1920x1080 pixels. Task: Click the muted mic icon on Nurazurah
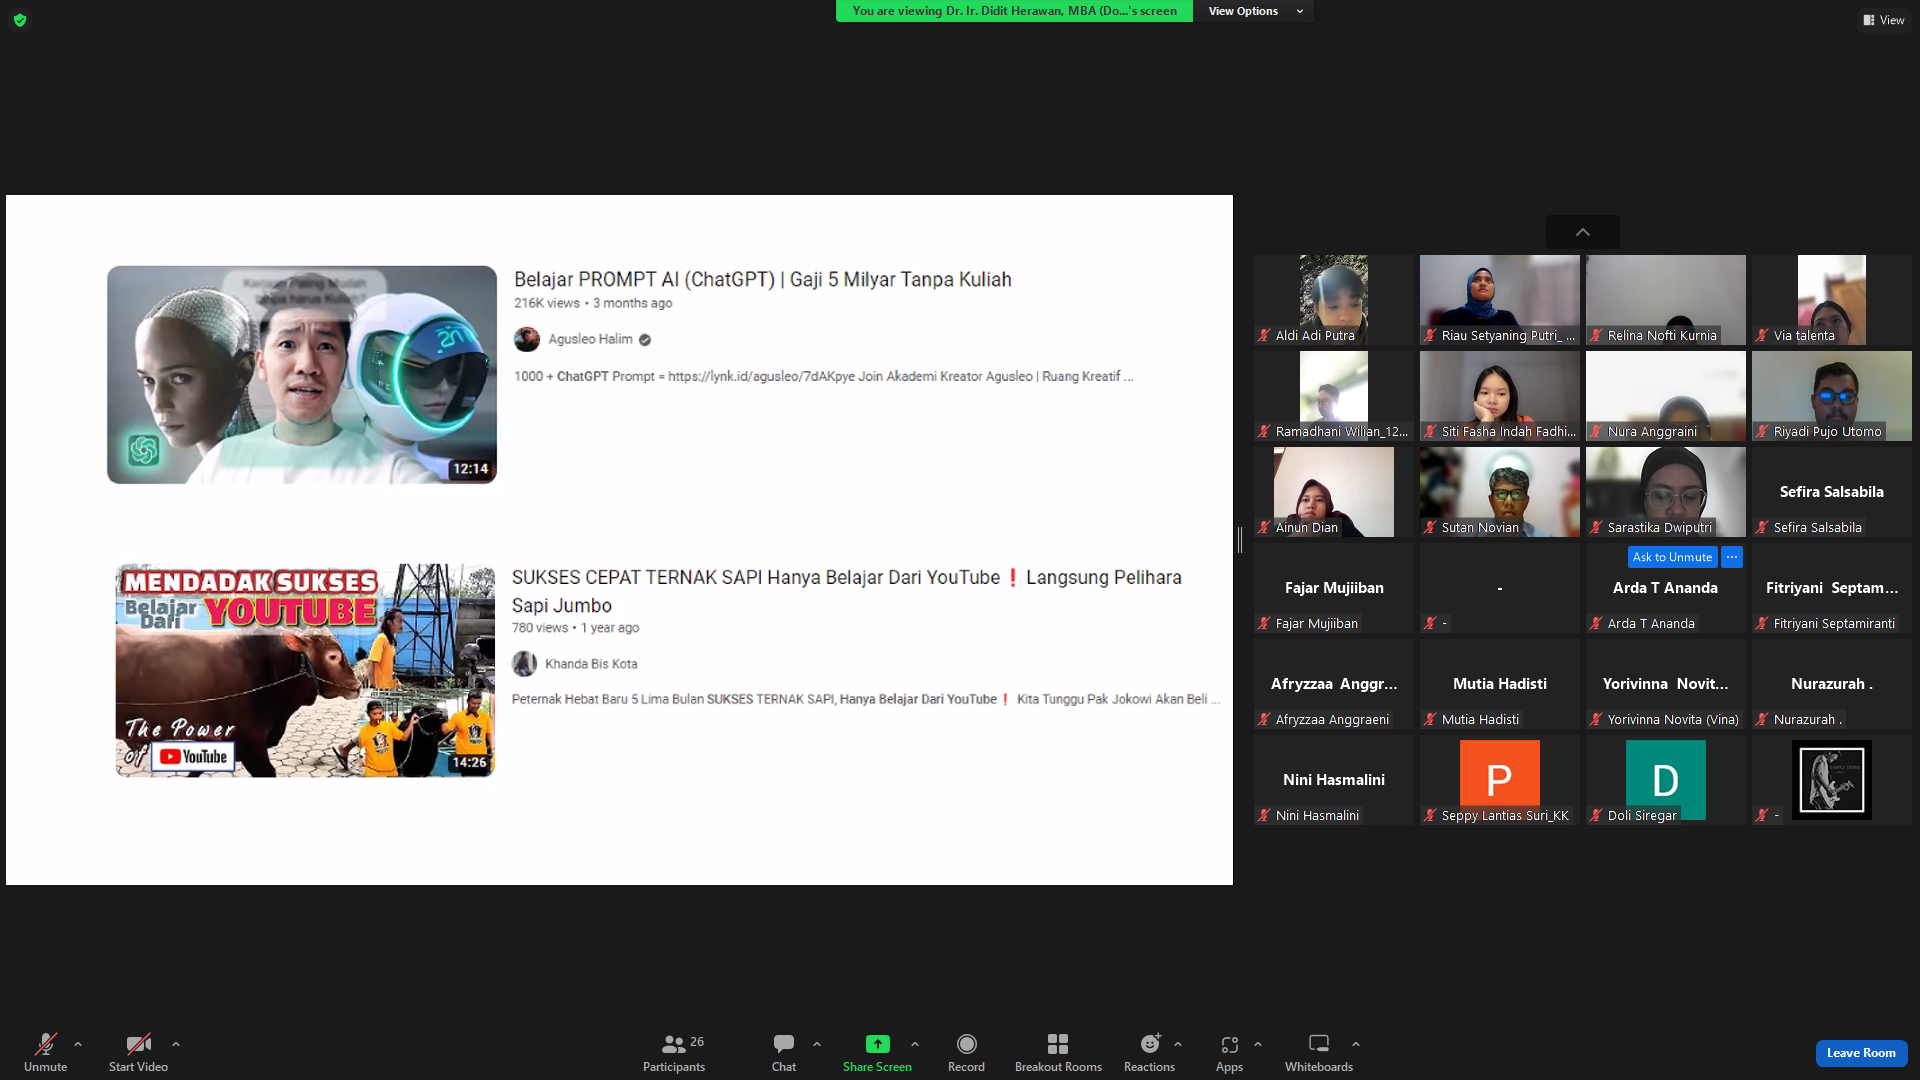(x=1762, y=720)
